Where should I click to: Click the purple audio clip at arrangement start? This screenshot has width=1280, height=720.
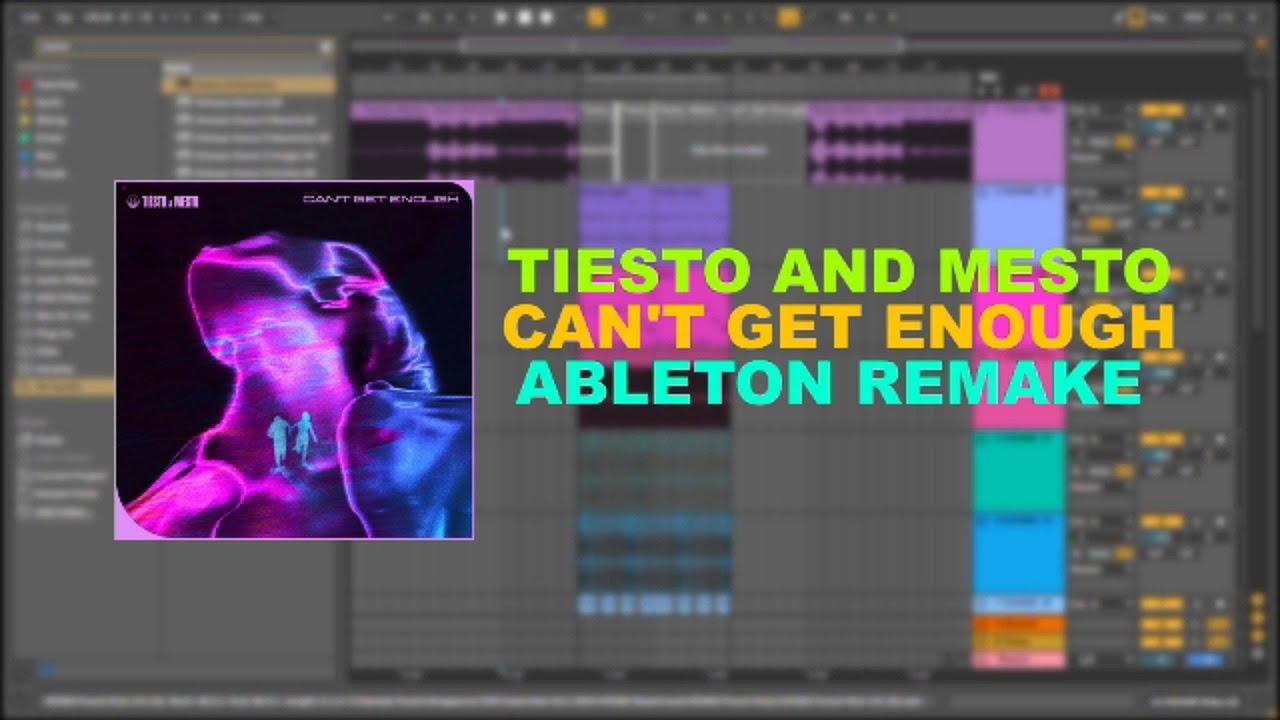464,141
